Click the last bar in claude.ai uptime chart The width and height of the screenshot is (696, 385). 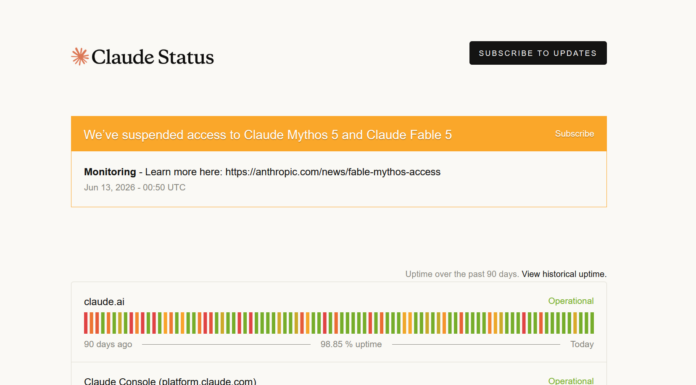[592, 323]
